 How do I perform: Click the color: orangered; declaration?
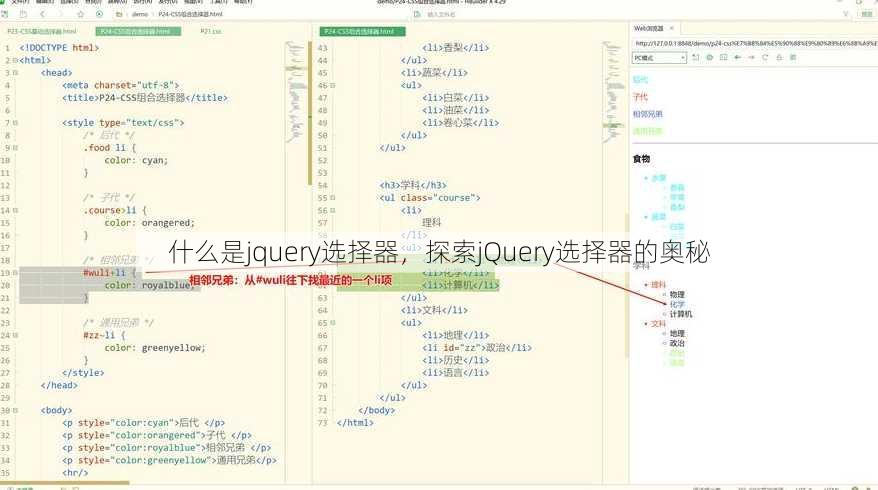coord(150,223)
